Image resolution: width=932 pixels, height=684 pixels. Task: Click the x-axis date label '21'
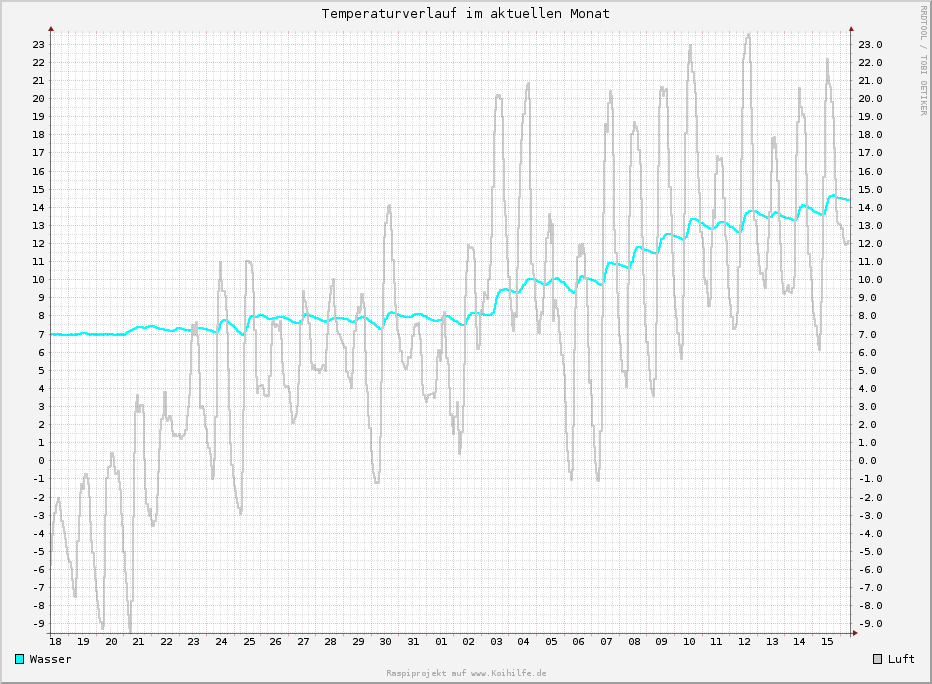[x=138, y=641]
